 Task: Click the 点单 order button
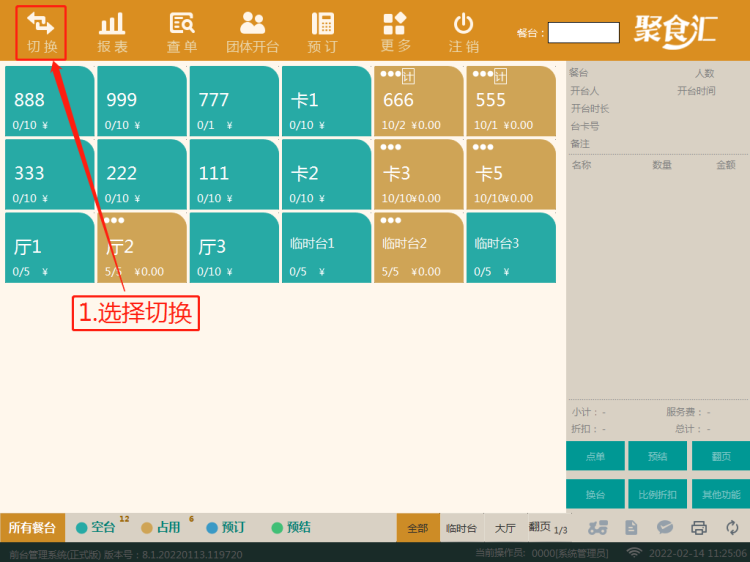click(596, 456)
